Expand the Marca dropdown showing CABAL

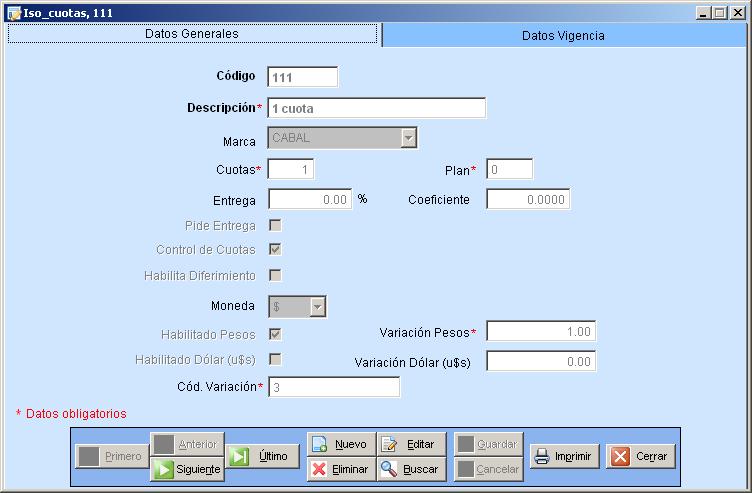[408, 138]
